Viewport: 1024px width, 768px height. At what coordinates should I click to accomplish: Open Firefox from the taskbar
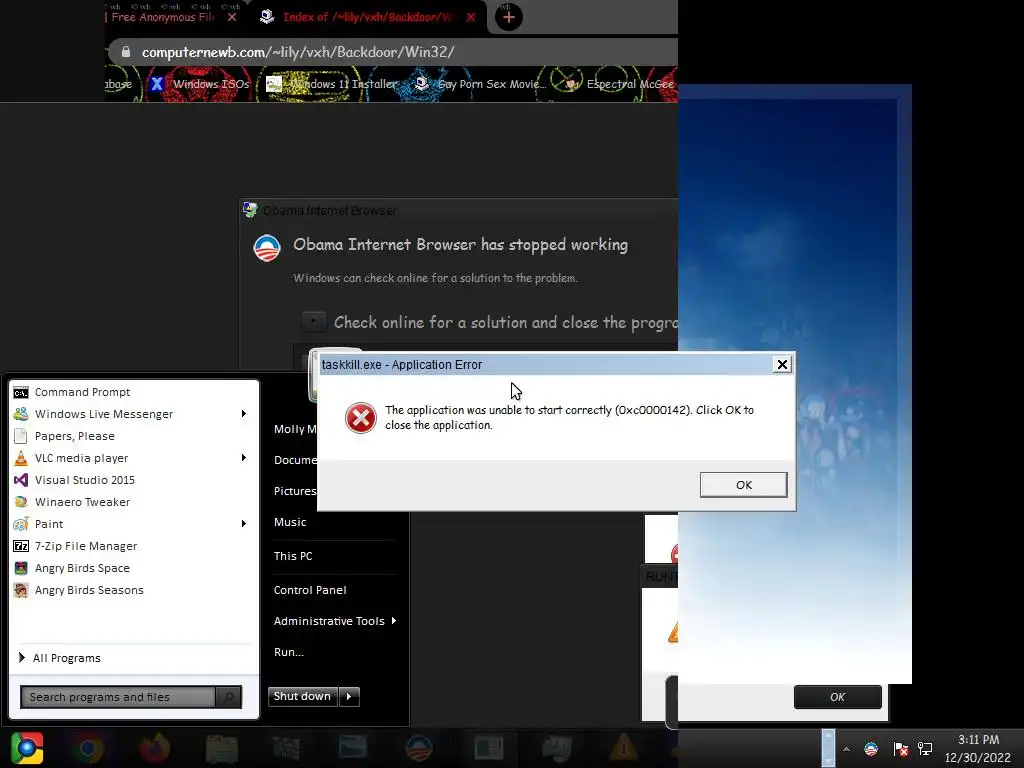point(155,748)
